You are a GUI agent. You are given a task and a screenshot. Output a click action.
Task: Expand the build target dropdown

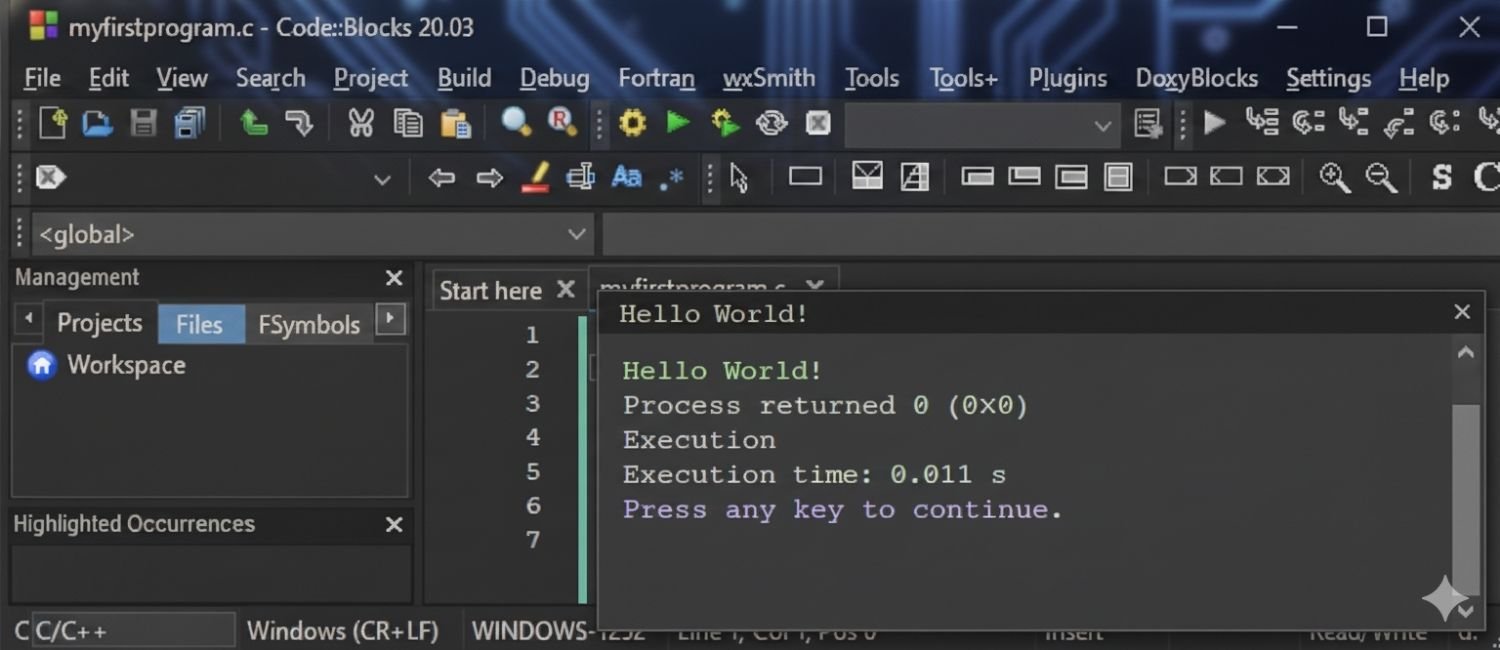point(1102,126)
